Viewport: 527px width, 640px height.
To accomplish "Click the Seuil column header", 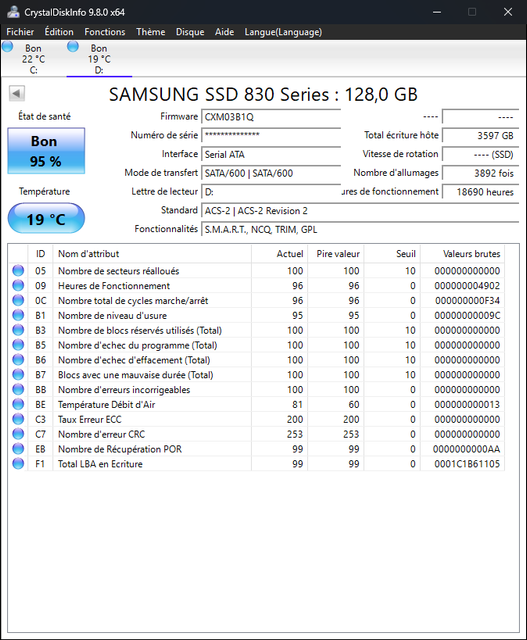I will click(392, 253).
